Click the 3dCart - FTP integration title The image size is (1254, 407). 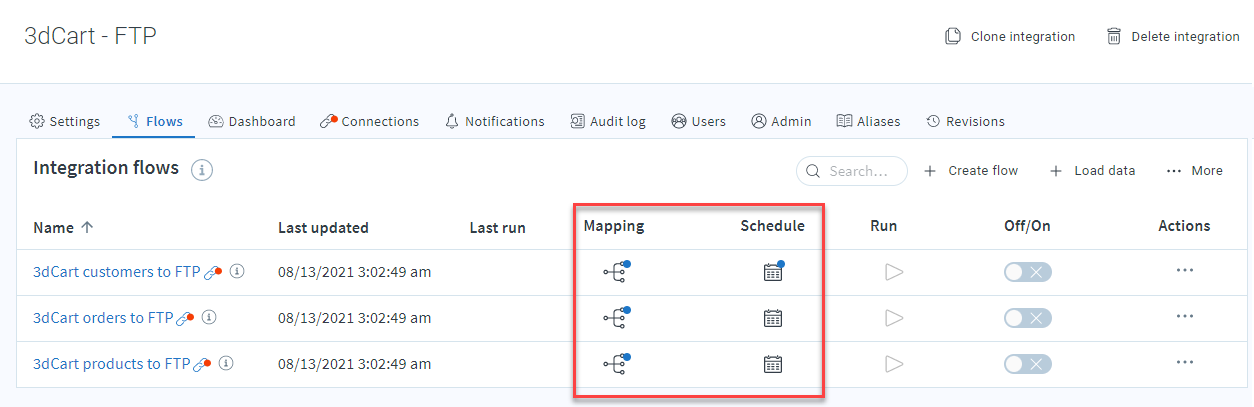click(90, 36)
